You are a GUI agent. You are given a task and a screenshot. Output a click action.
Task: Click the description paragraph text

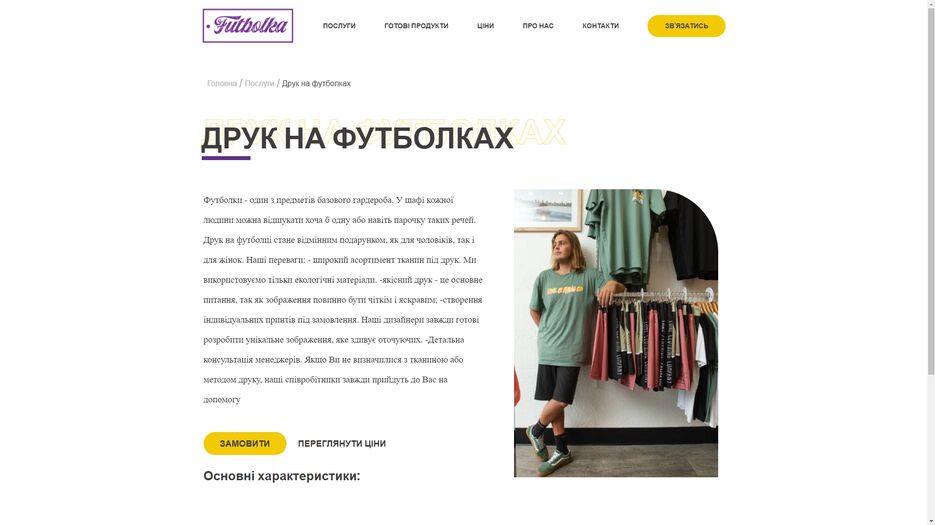pos(343,299)
